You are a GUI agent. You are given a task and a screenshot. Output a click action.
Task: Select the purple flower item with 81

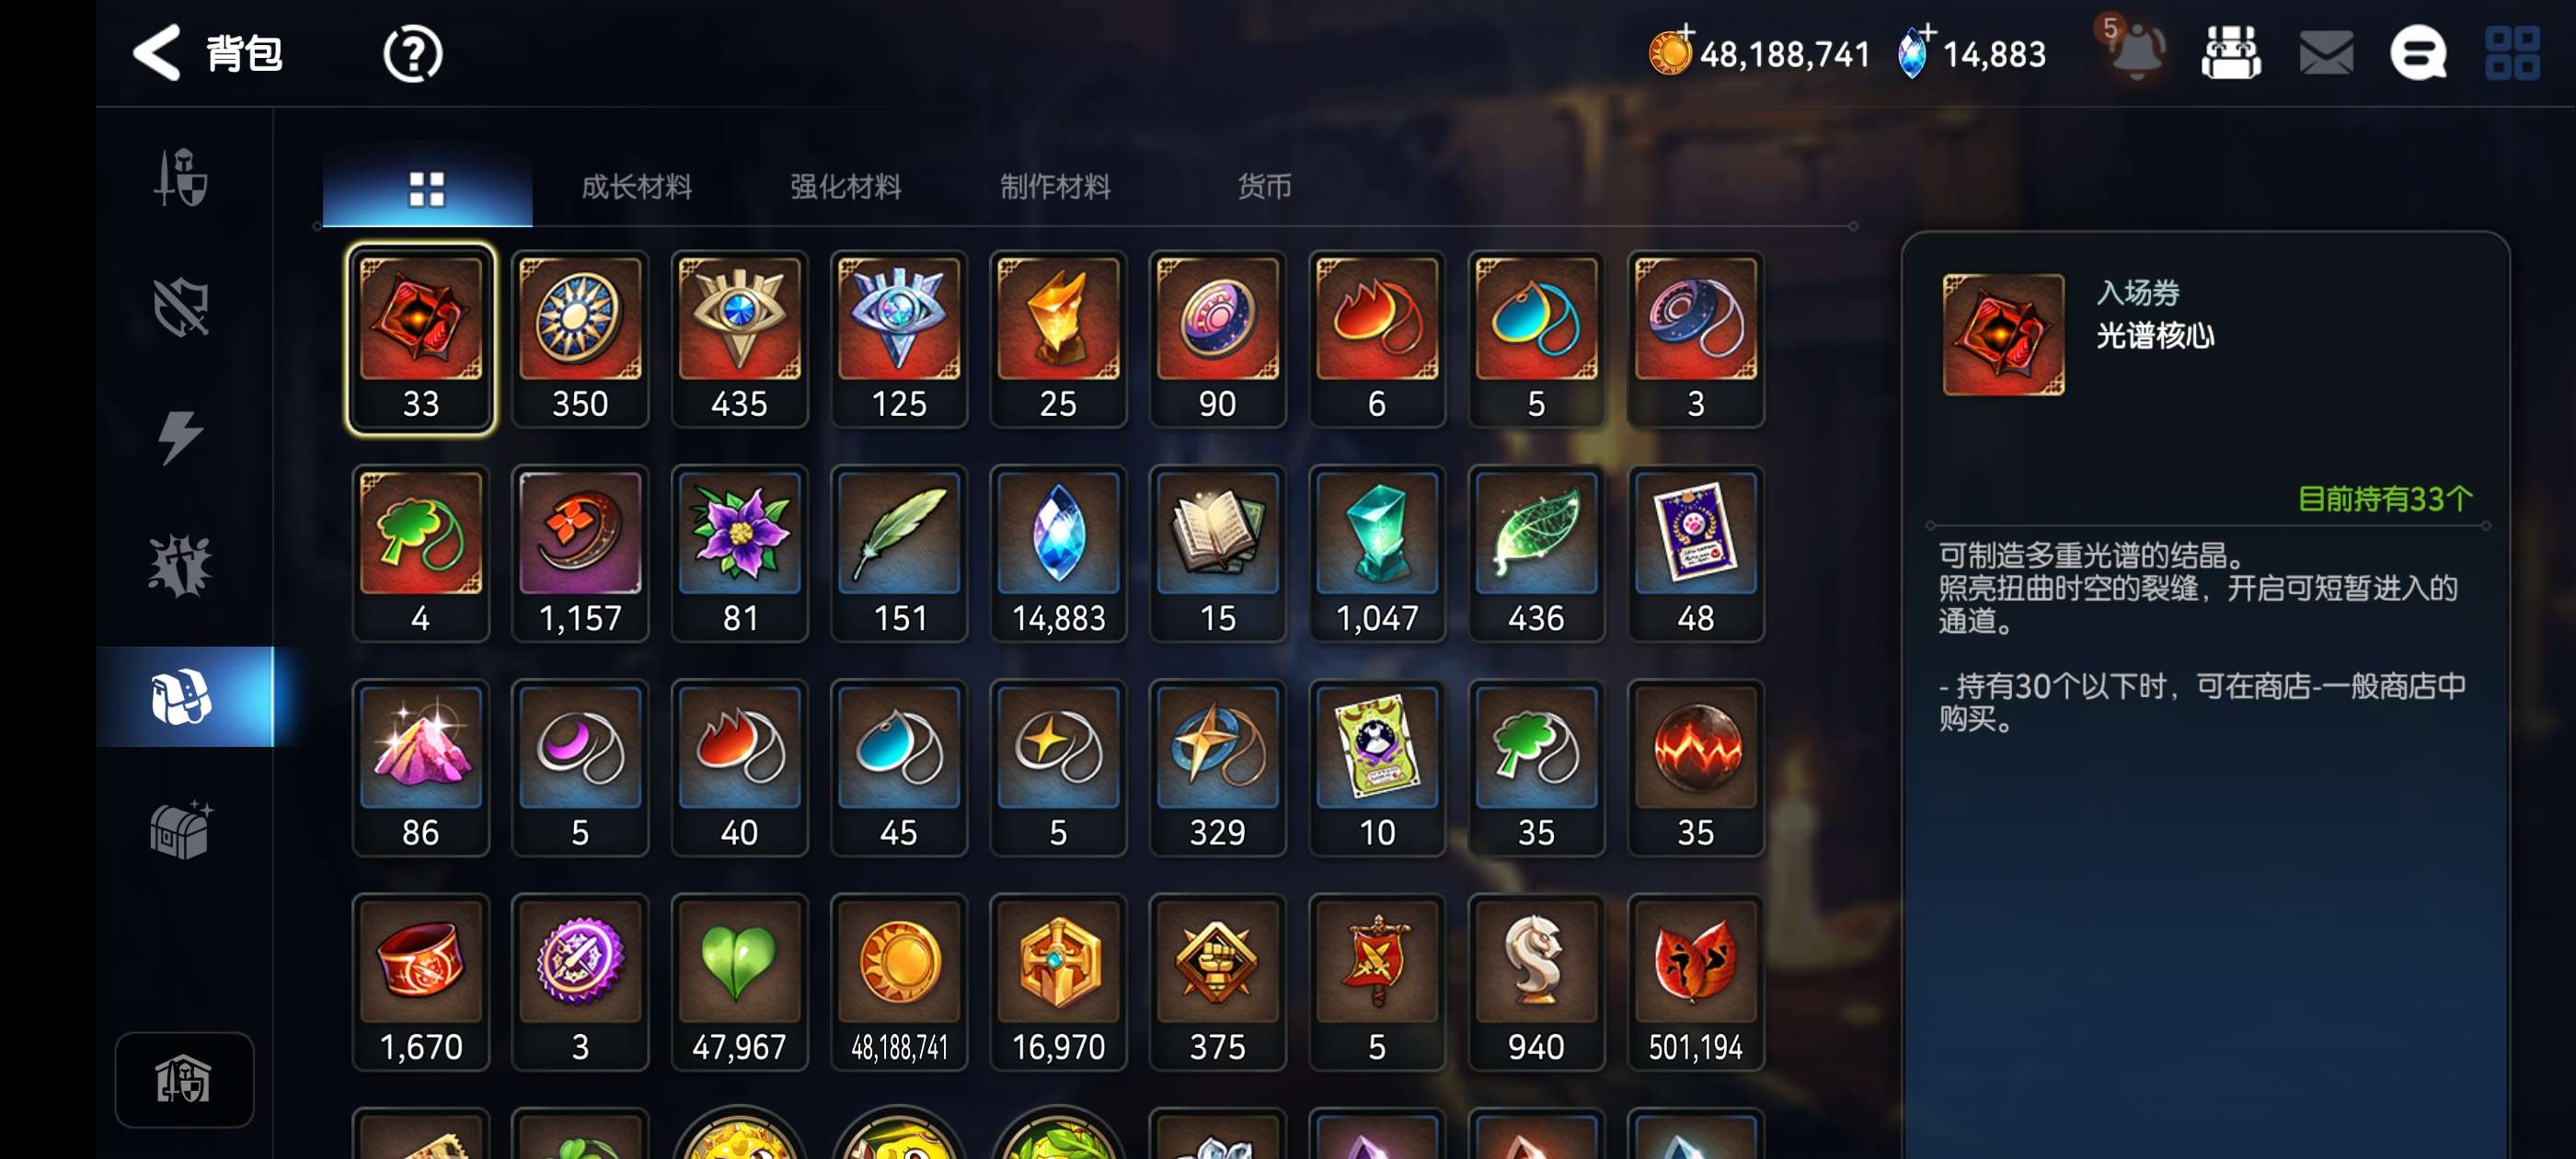point(739,553)
